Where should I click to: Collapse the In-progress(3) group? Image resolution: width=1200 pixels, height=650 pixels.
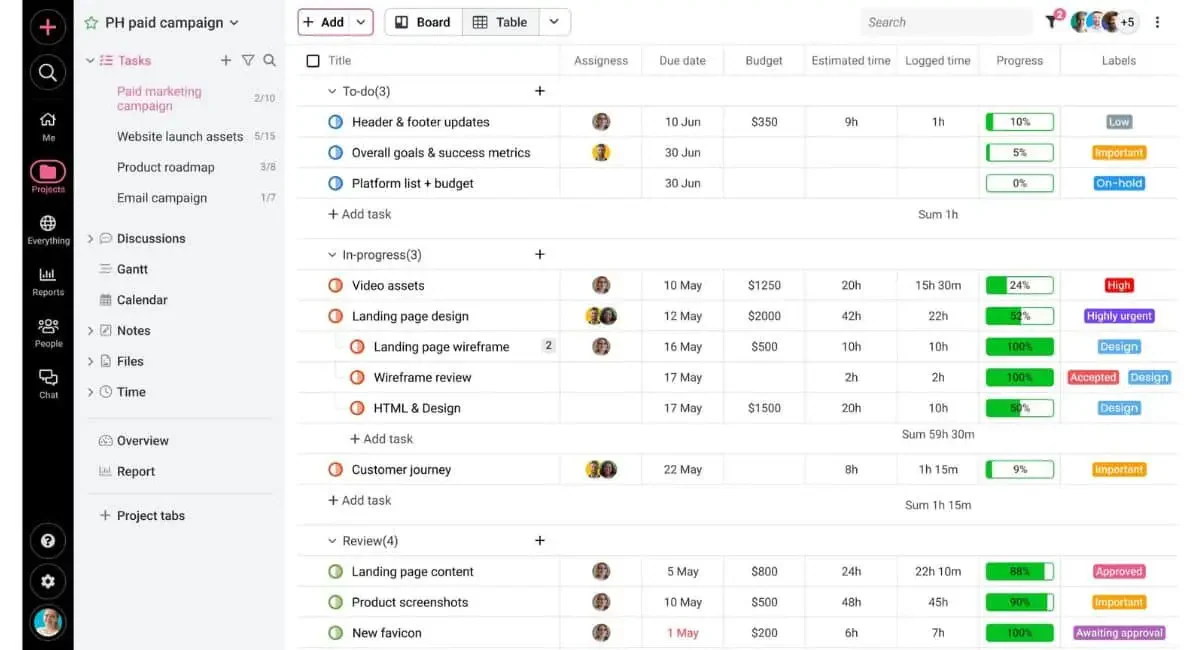pos(333,255)
